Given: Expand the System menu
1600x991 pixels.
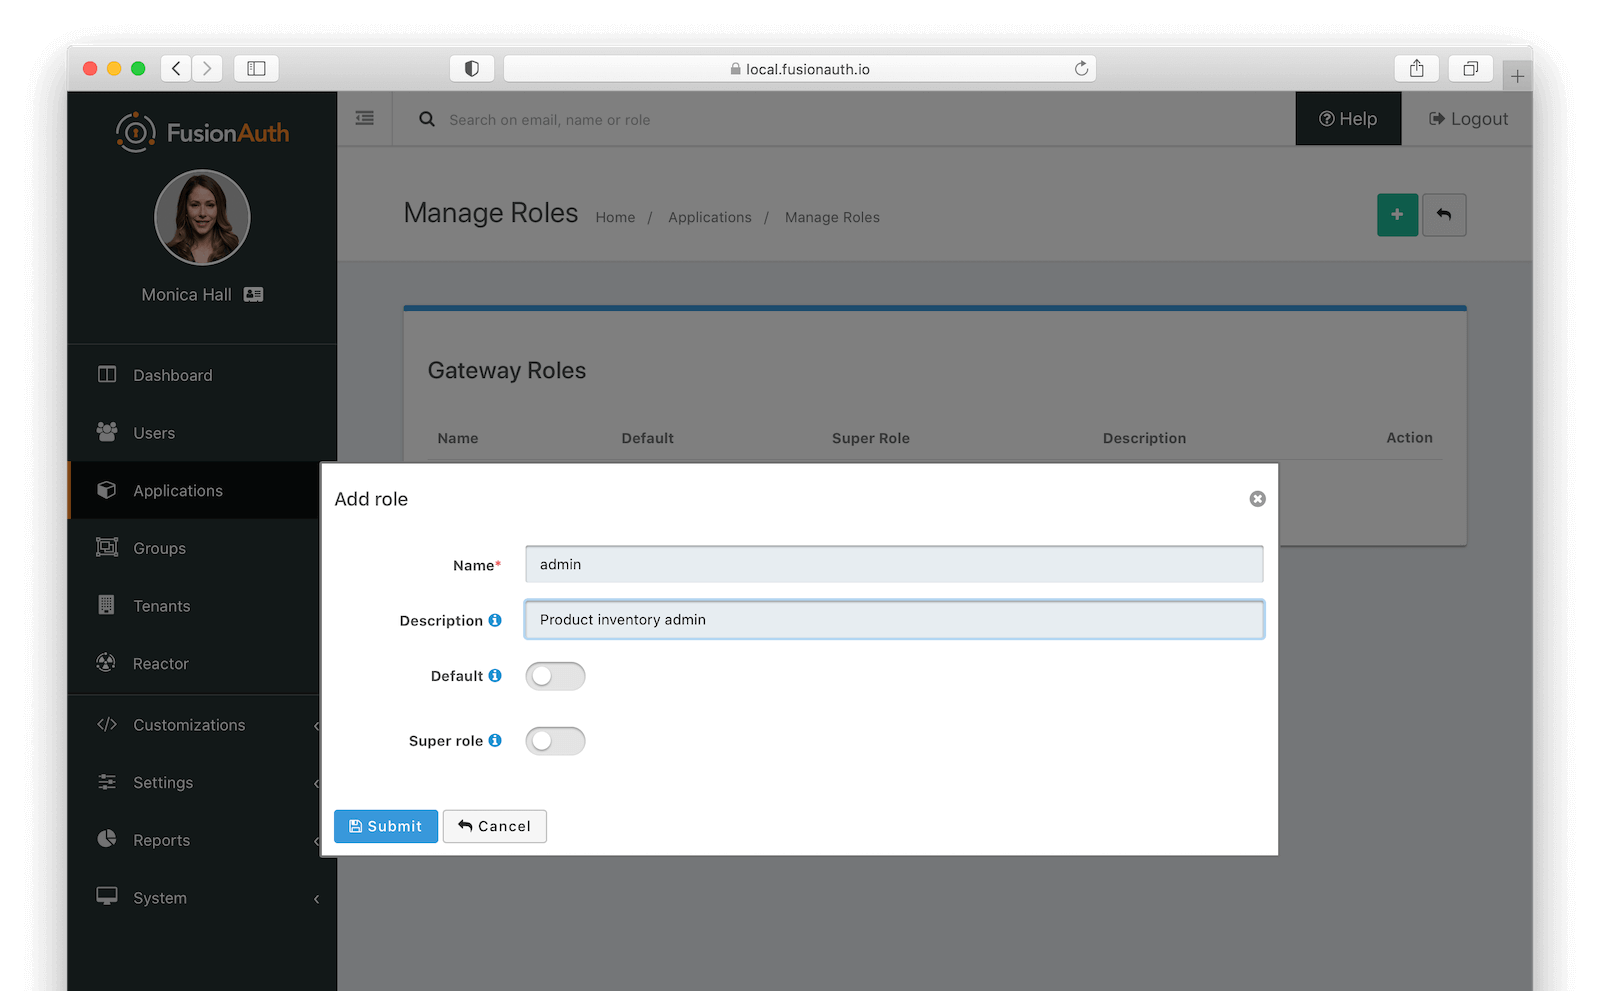Looking at the screenshot, I should coord(202,898).
